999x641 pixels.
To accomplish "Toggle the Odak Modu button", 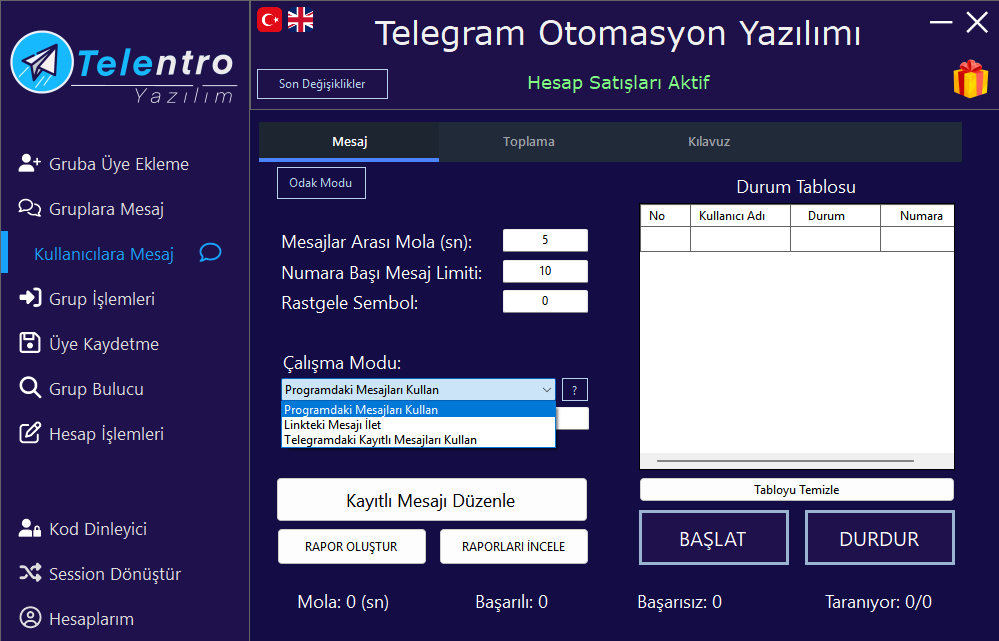I will coord(321,183).
